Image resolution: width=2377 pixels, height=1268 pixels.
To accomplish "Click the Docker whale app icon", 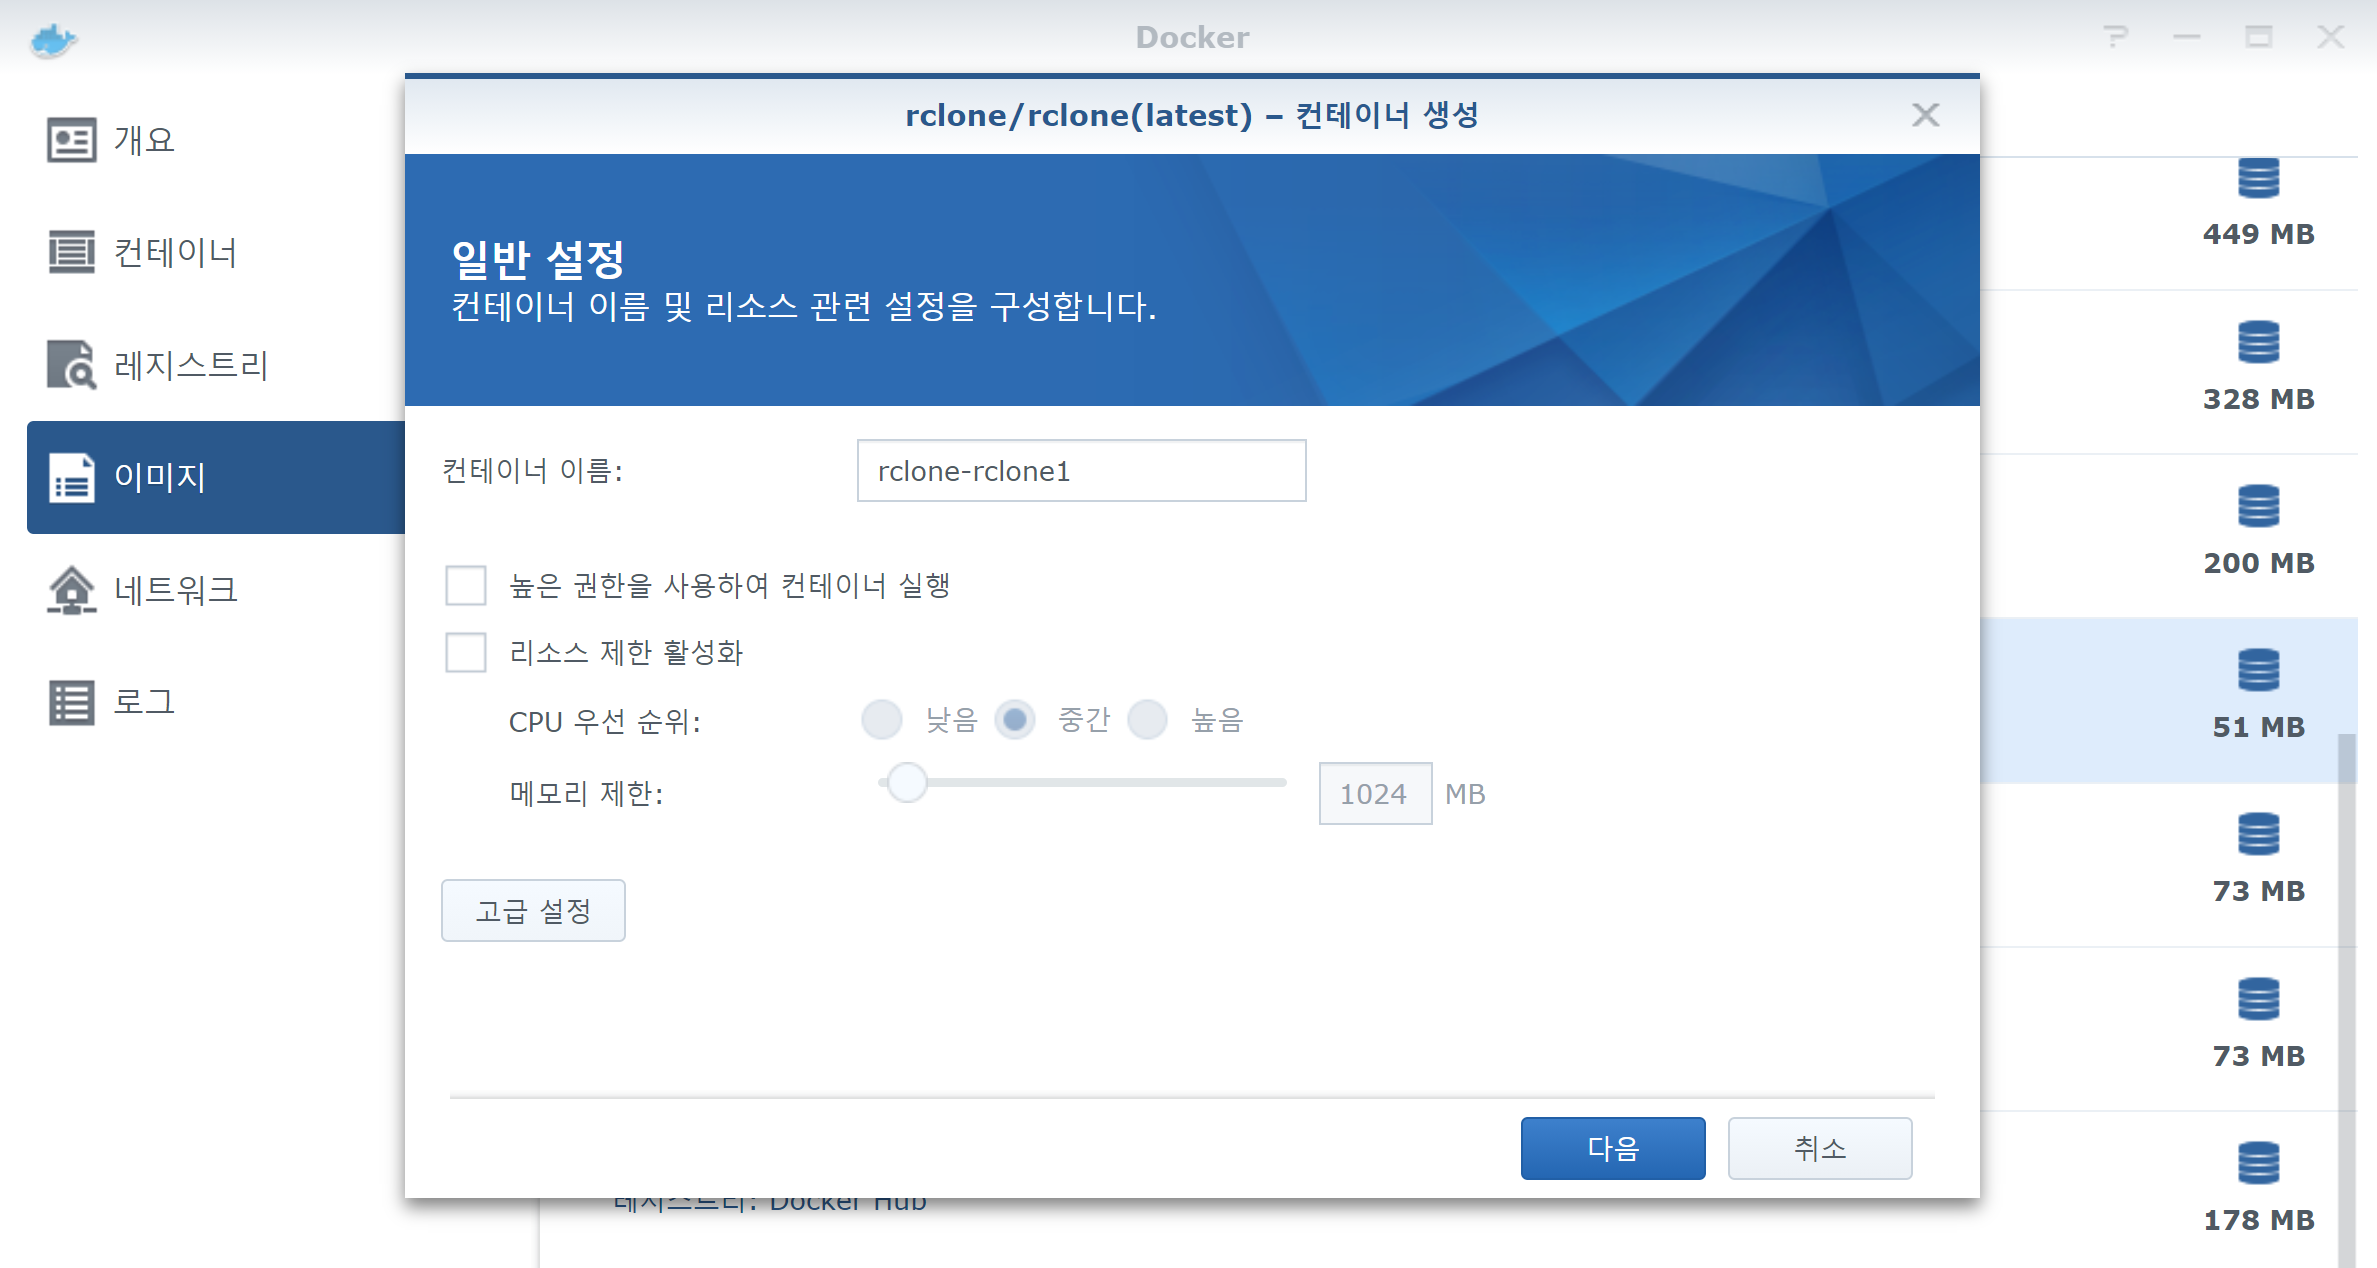I will point(53,40).
